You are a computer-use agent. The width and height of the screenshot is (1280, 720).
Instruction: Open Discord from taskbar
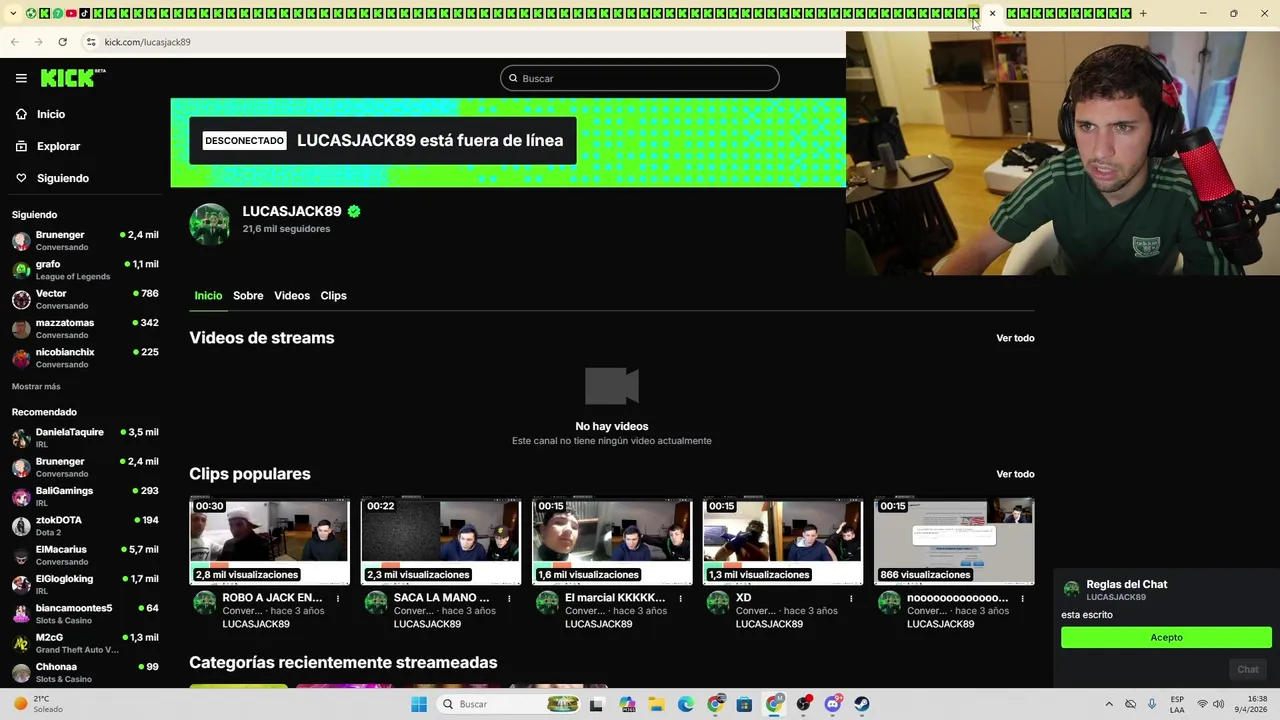pos(833,704)
